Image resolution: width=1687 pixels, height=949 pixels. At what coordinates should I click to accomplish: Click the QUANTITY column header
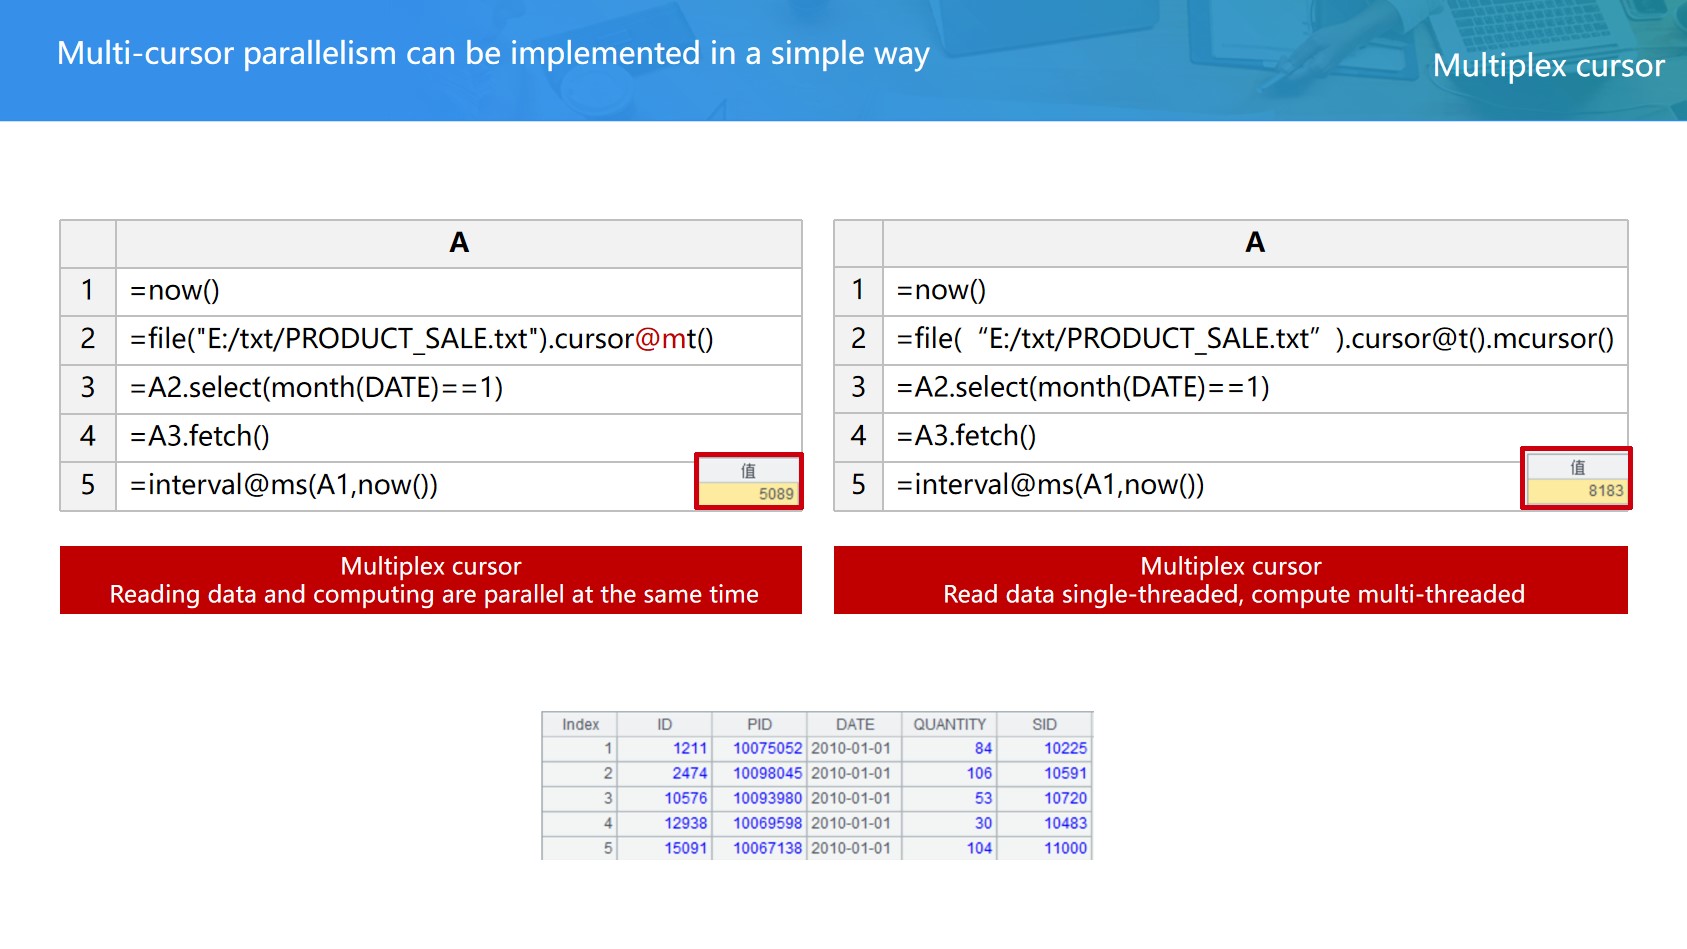tap(949, 724)
